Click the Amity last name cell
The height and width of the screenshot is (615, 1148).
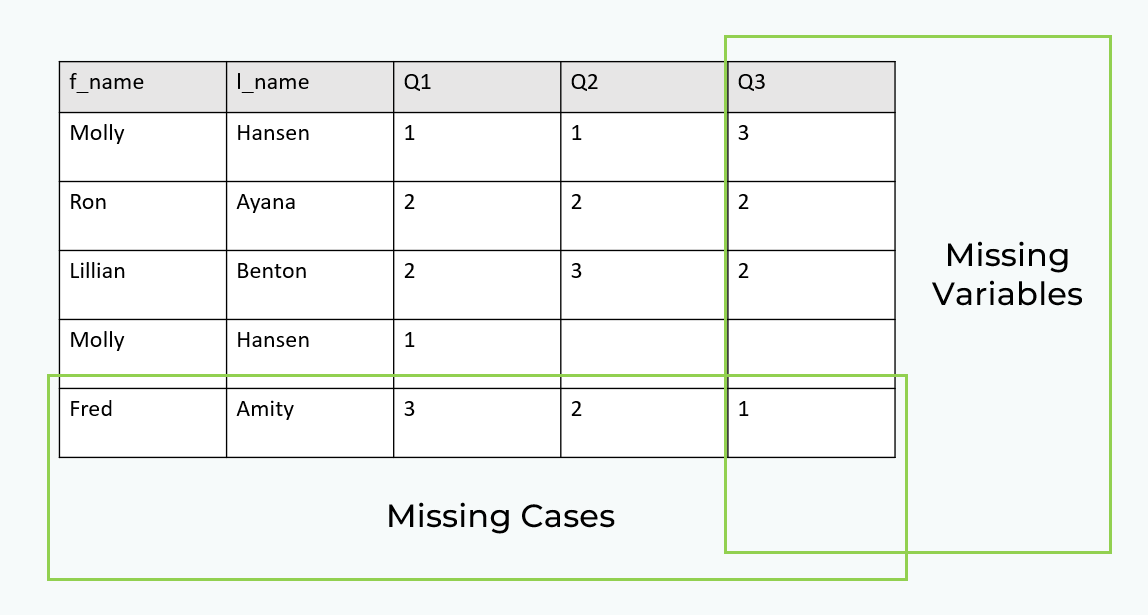click(x=310, y=422)
